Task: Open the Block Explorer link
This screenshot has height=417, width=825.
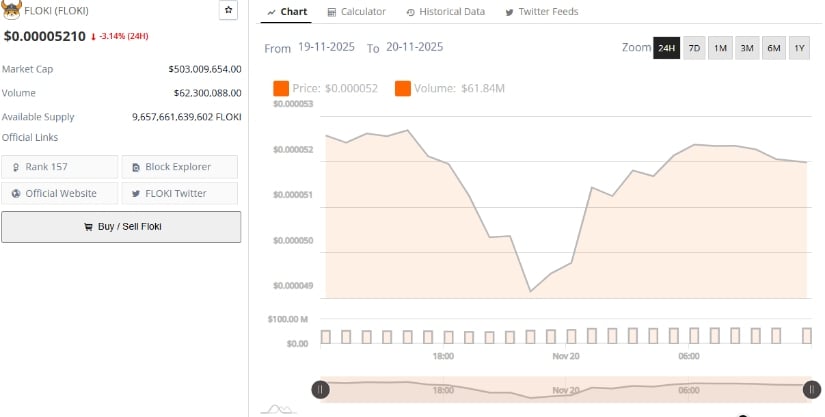Action: coord(180,167)
